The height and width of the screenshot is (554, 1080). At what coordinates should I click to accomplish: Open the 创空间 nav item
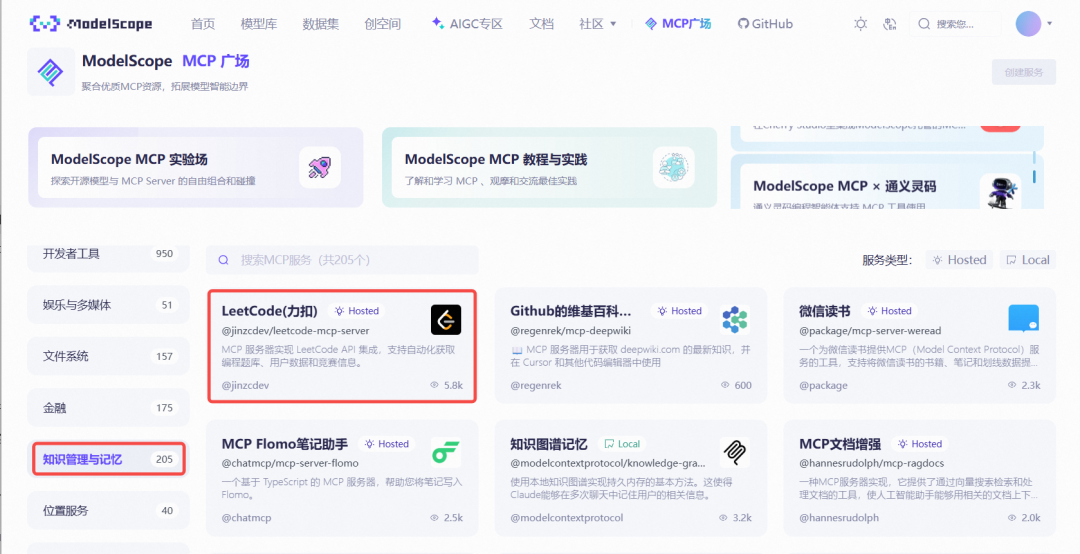pyautogui.click(x=382, y=24)
